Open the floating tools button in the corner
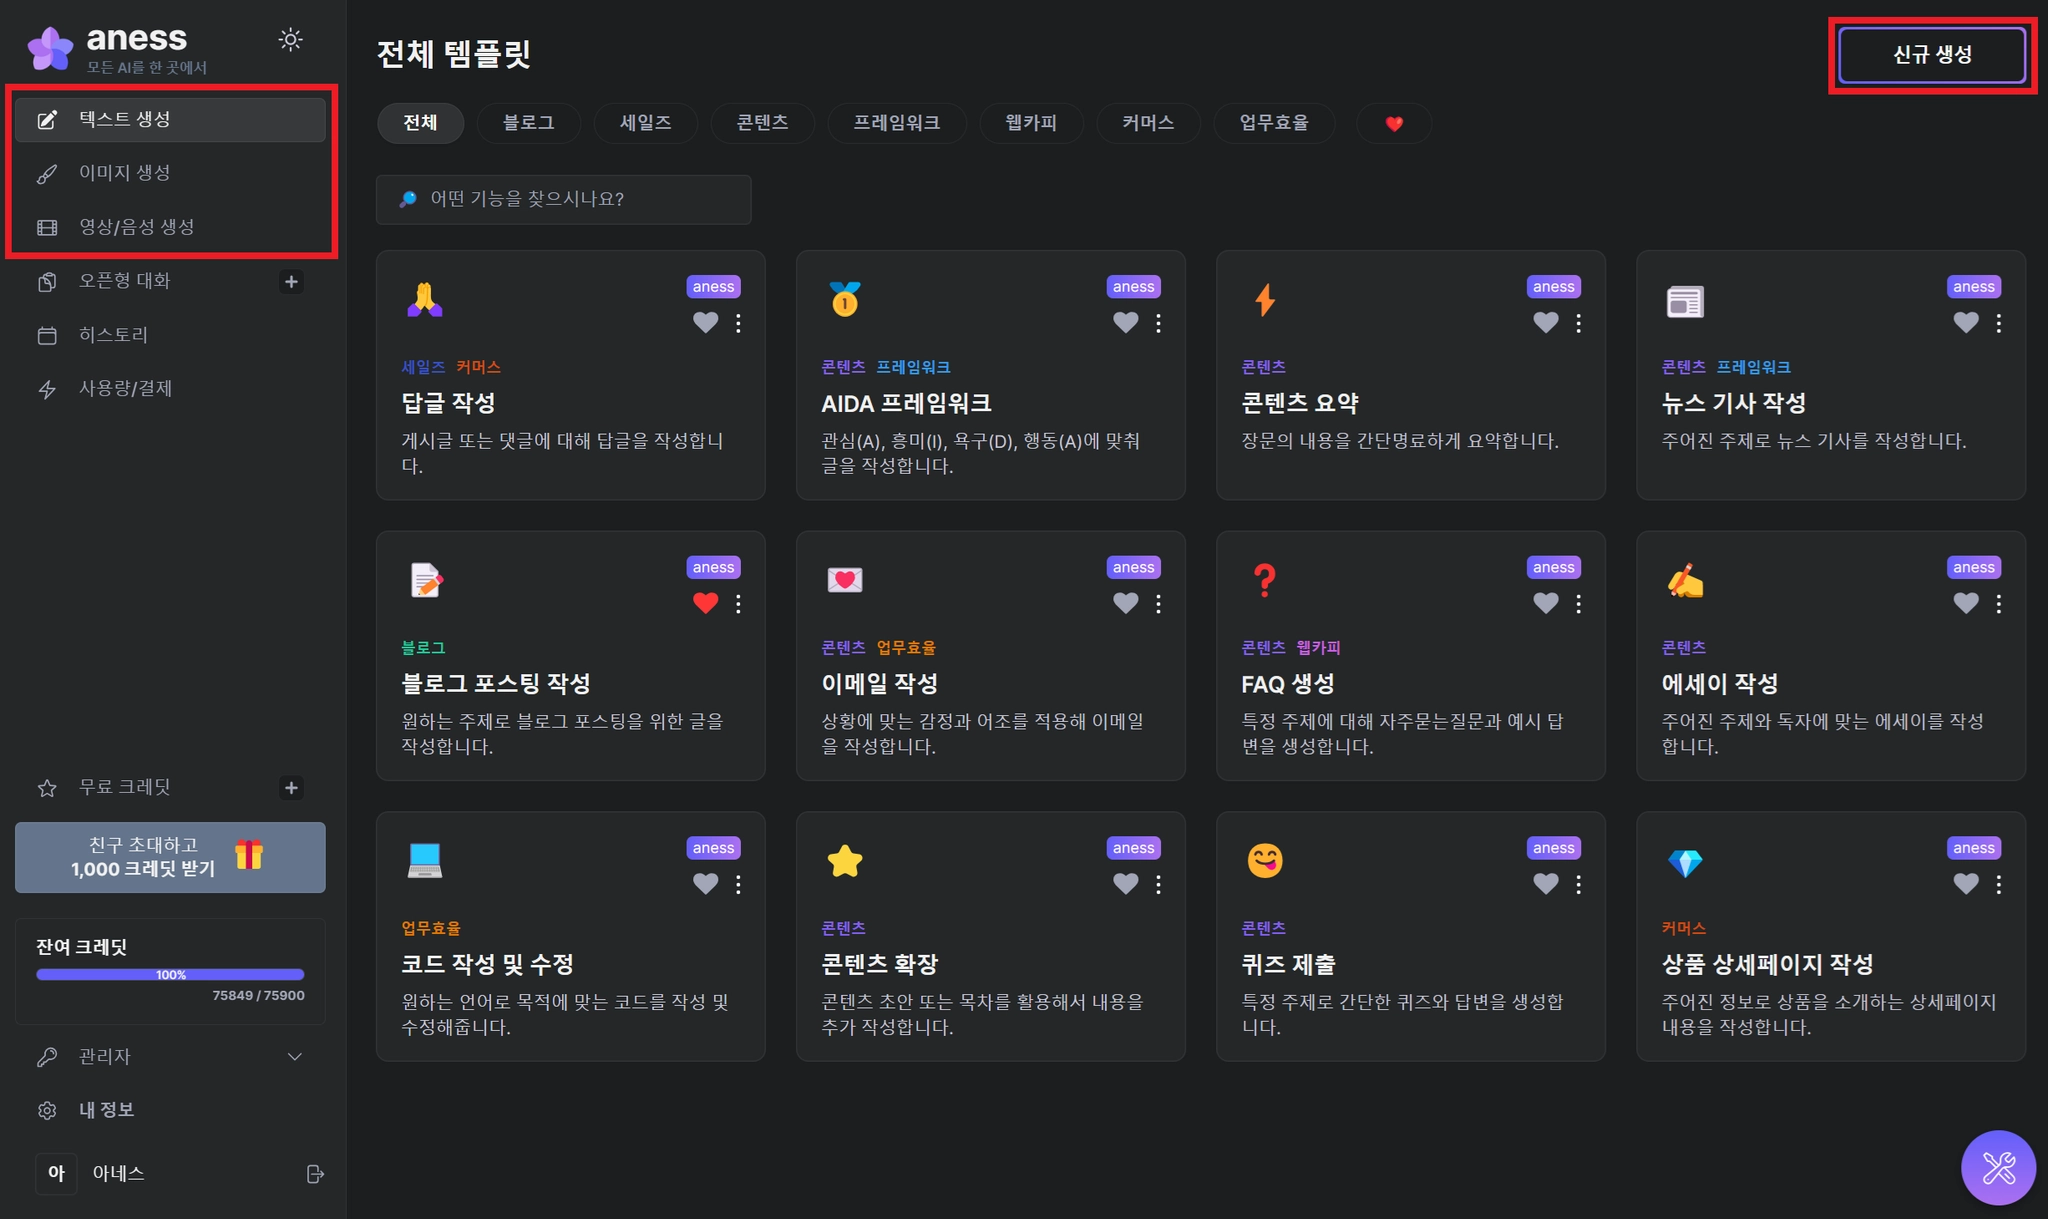The image size is (2048, 1219). 1998,1167
